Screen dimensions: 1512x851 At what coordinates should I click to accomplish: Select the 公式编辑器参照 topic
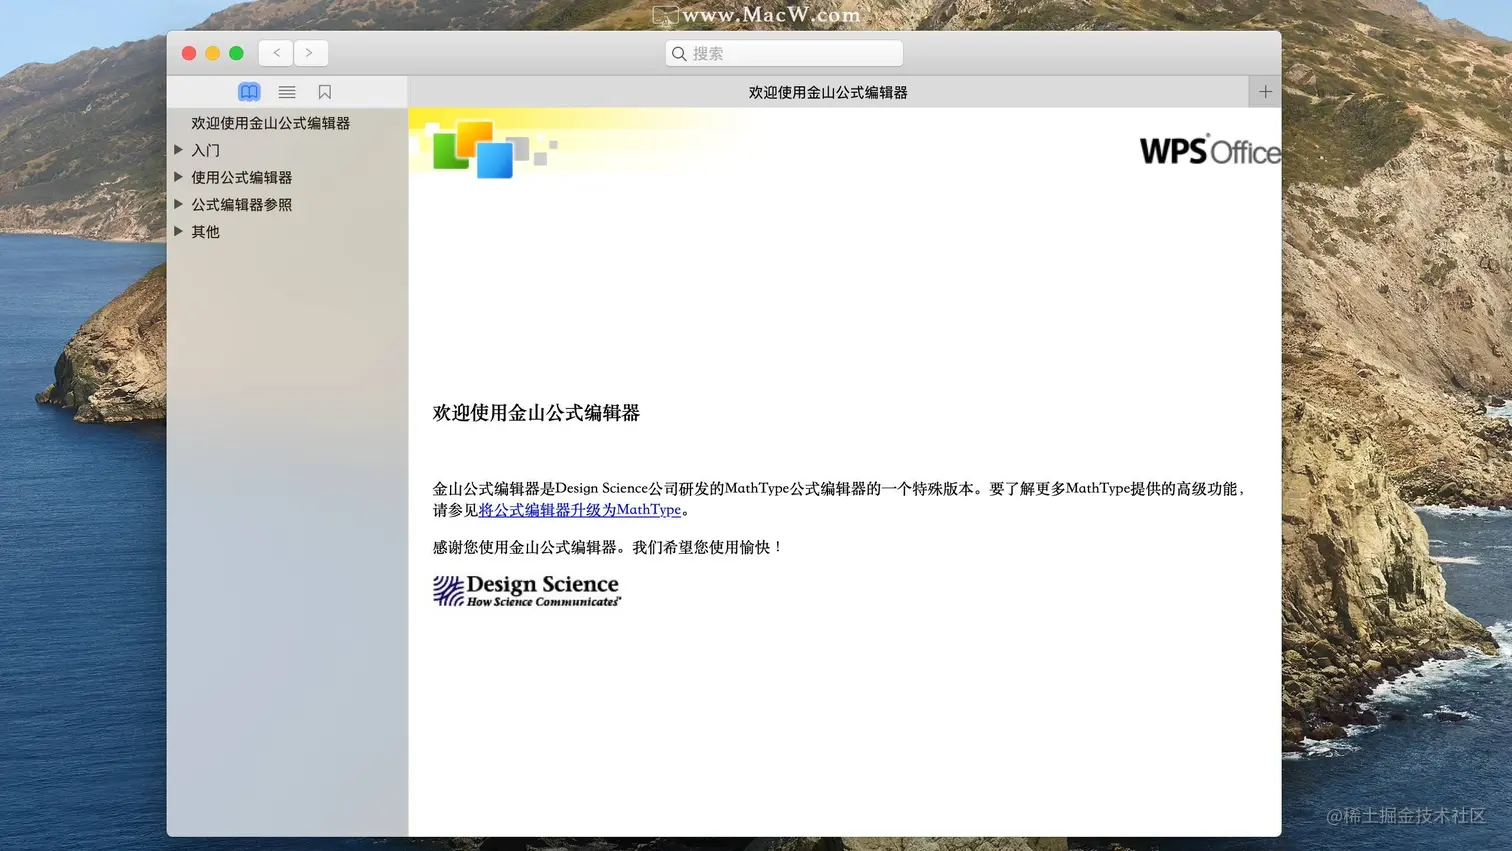pos(242,204)
